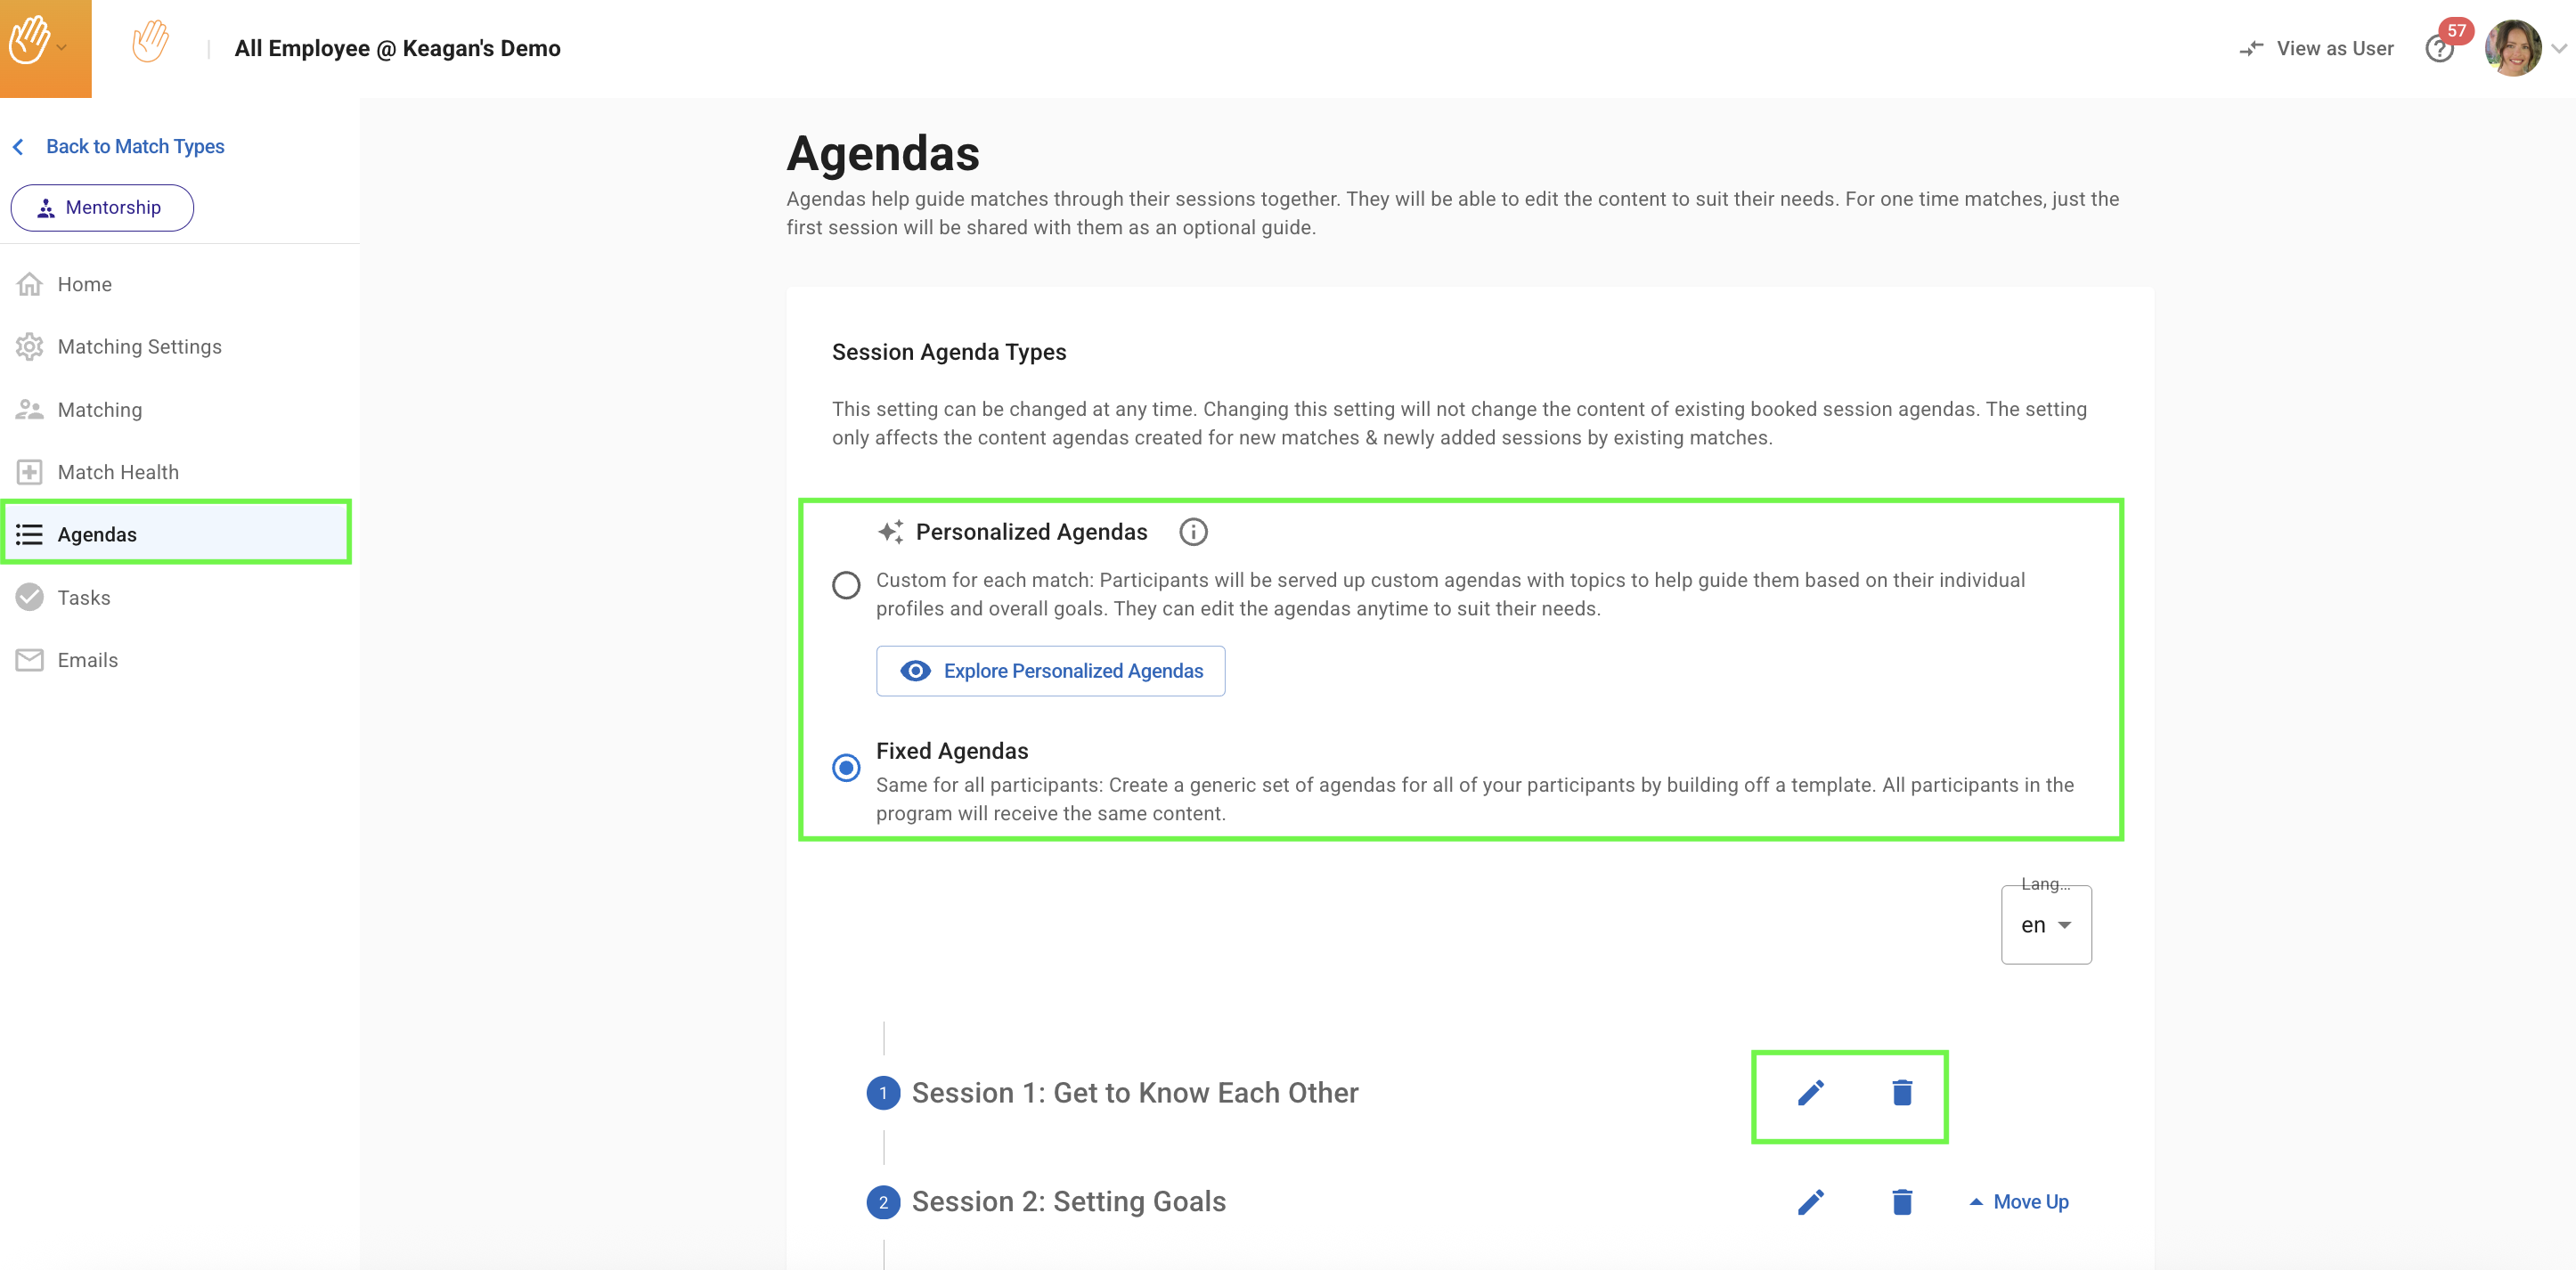Image resolution: width=2576 pixels, height=1270 pixels.
Task: Open the language dropdown showing en
Action: 2045,925
